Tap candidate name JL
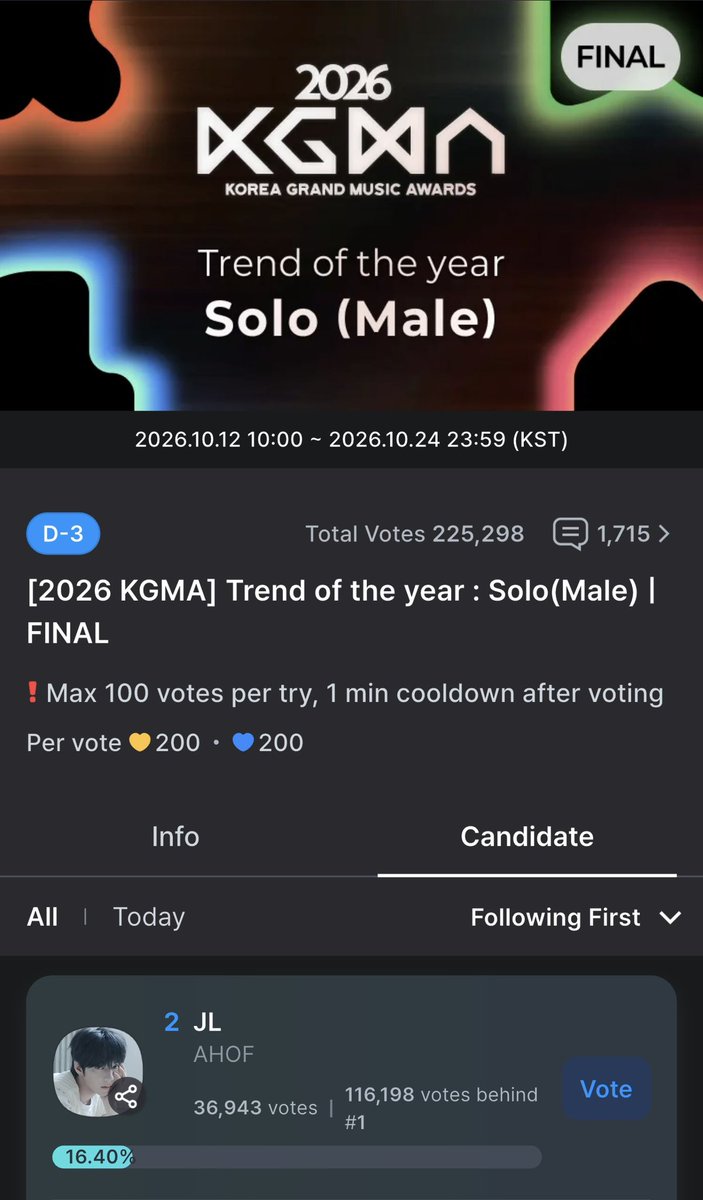This screenshot has width=703, height=1200. 207,1022
